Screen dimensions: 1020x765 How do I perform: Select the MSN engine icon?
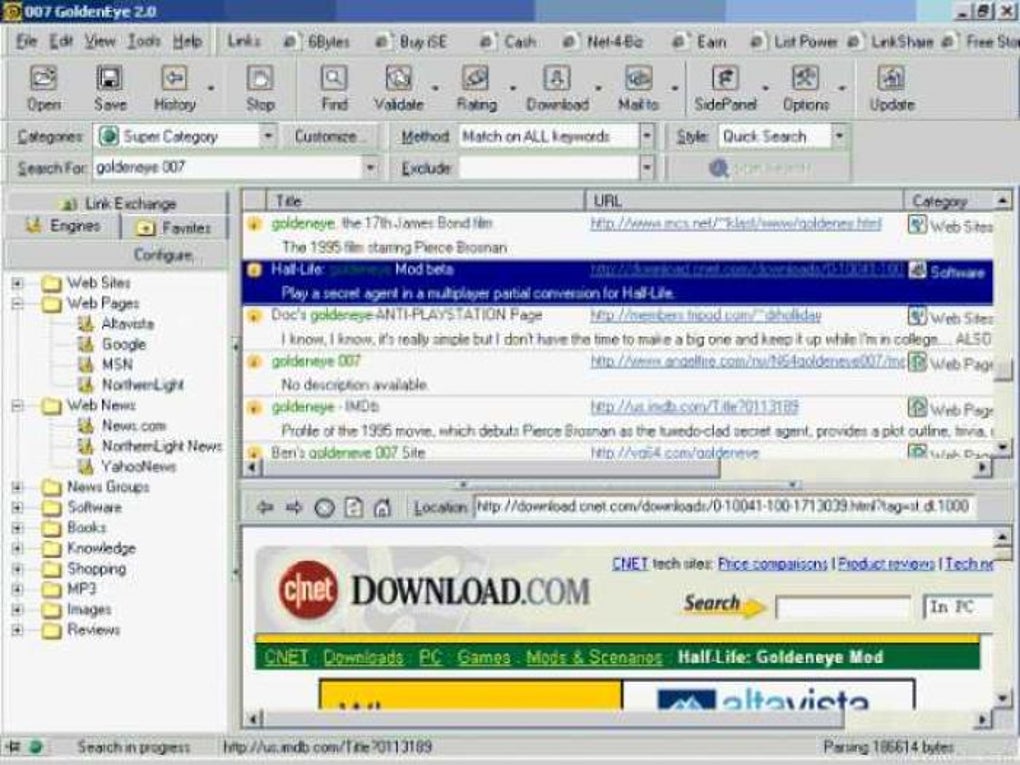[x=86, y=364]
